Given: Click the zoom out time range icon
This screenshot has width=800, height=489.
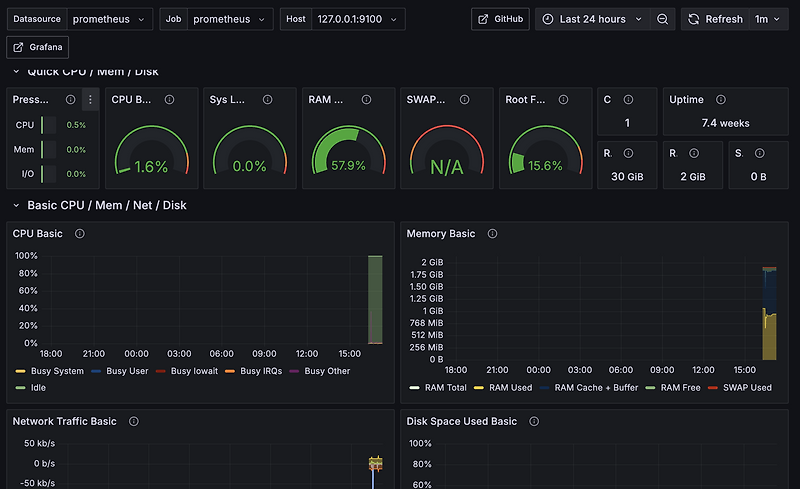Looking at the screenshot, I should tap(662, 19).
